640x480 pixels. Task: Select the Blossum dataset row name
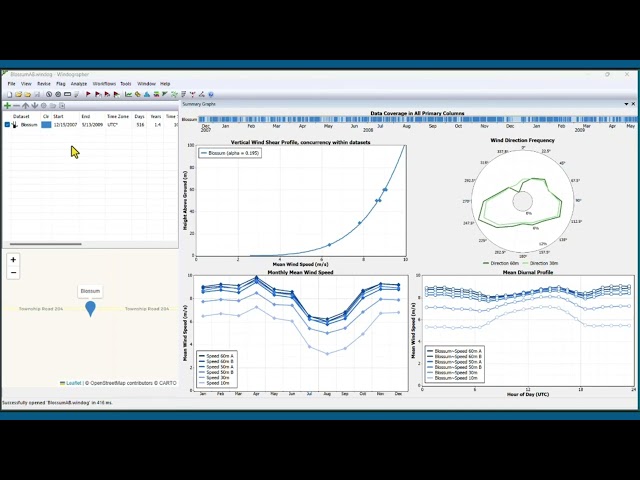(29, 124)
